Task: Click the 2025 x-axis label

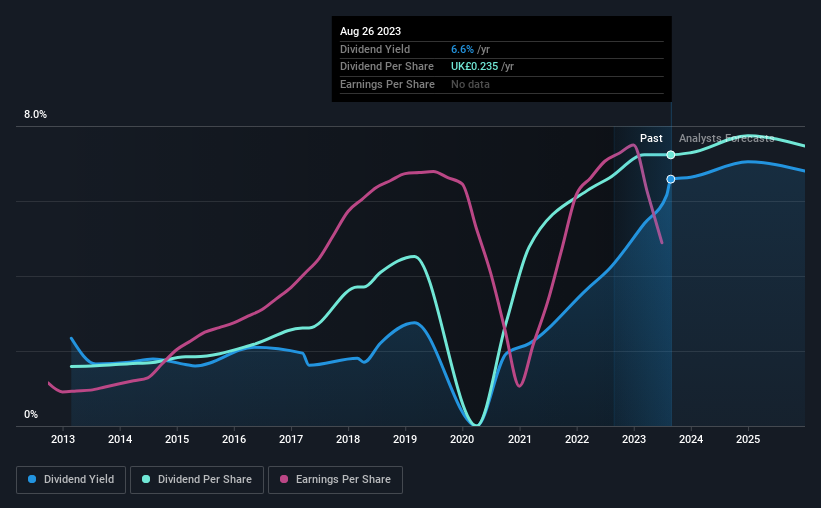Action: [x=748, y=439]
